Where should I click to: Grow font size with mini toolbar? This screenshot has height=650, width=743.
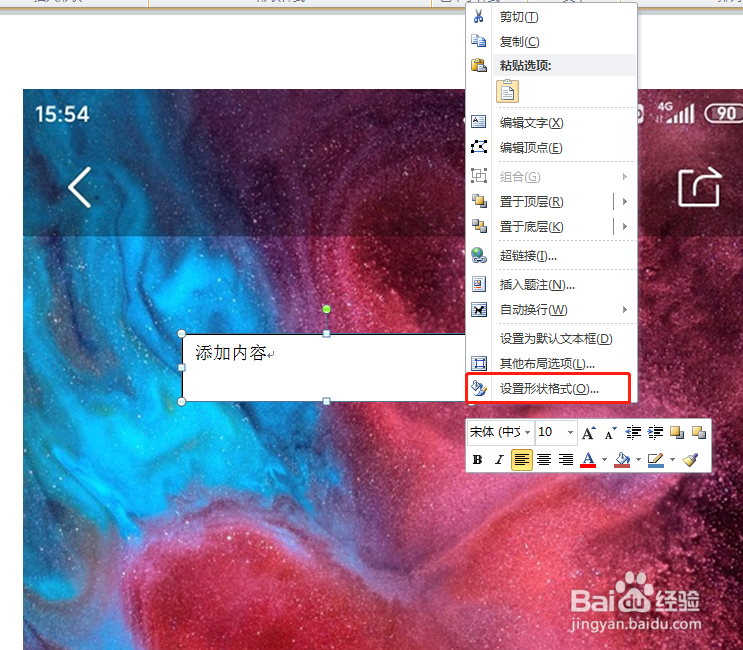(589, 433)
